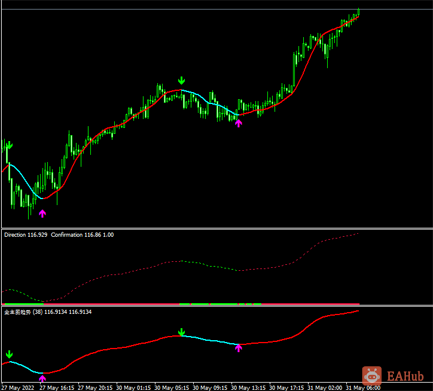This screenshot has height=391, width=433.
Task: Select the green down arrow at main chart's left edge
Action: click(x=9, y=145)
